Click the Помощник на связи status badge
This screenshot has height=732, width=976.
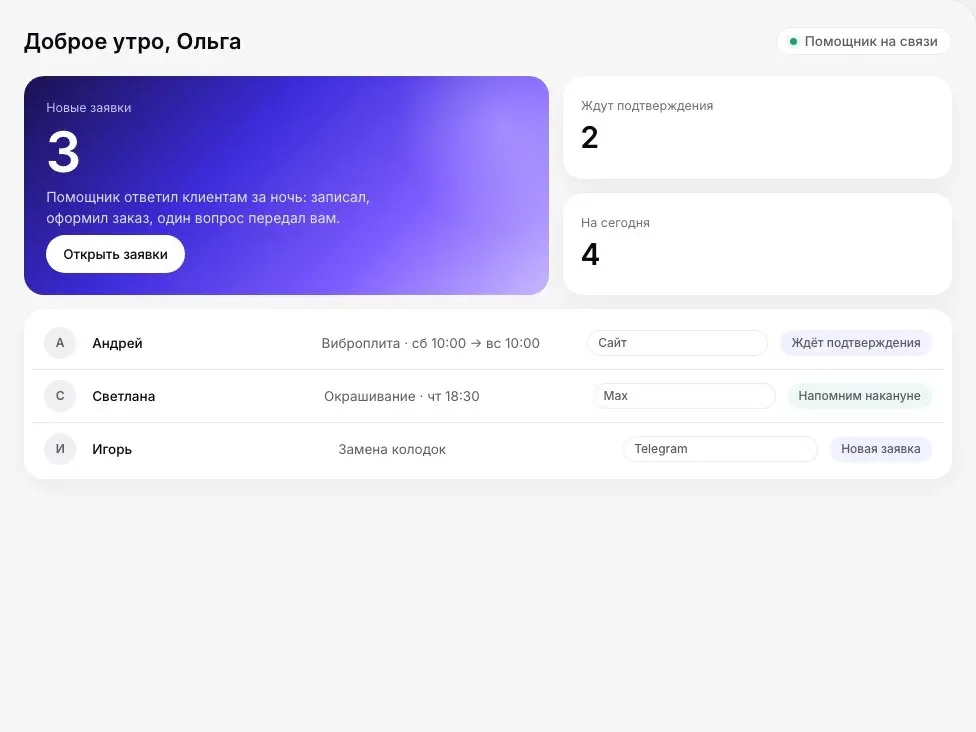click(863, 41)
